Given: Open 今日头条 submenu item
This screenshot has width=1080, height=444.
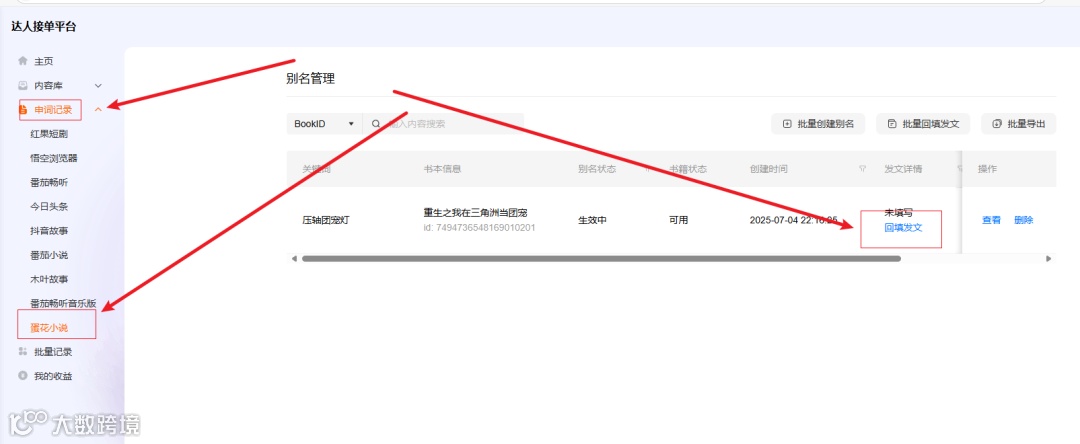Looking at the screenshot, I should 49,207.
